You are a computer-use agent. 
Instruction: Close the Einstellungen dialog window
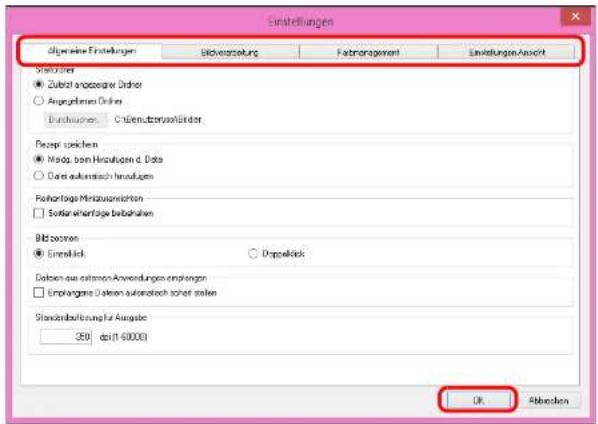[575, 17]
